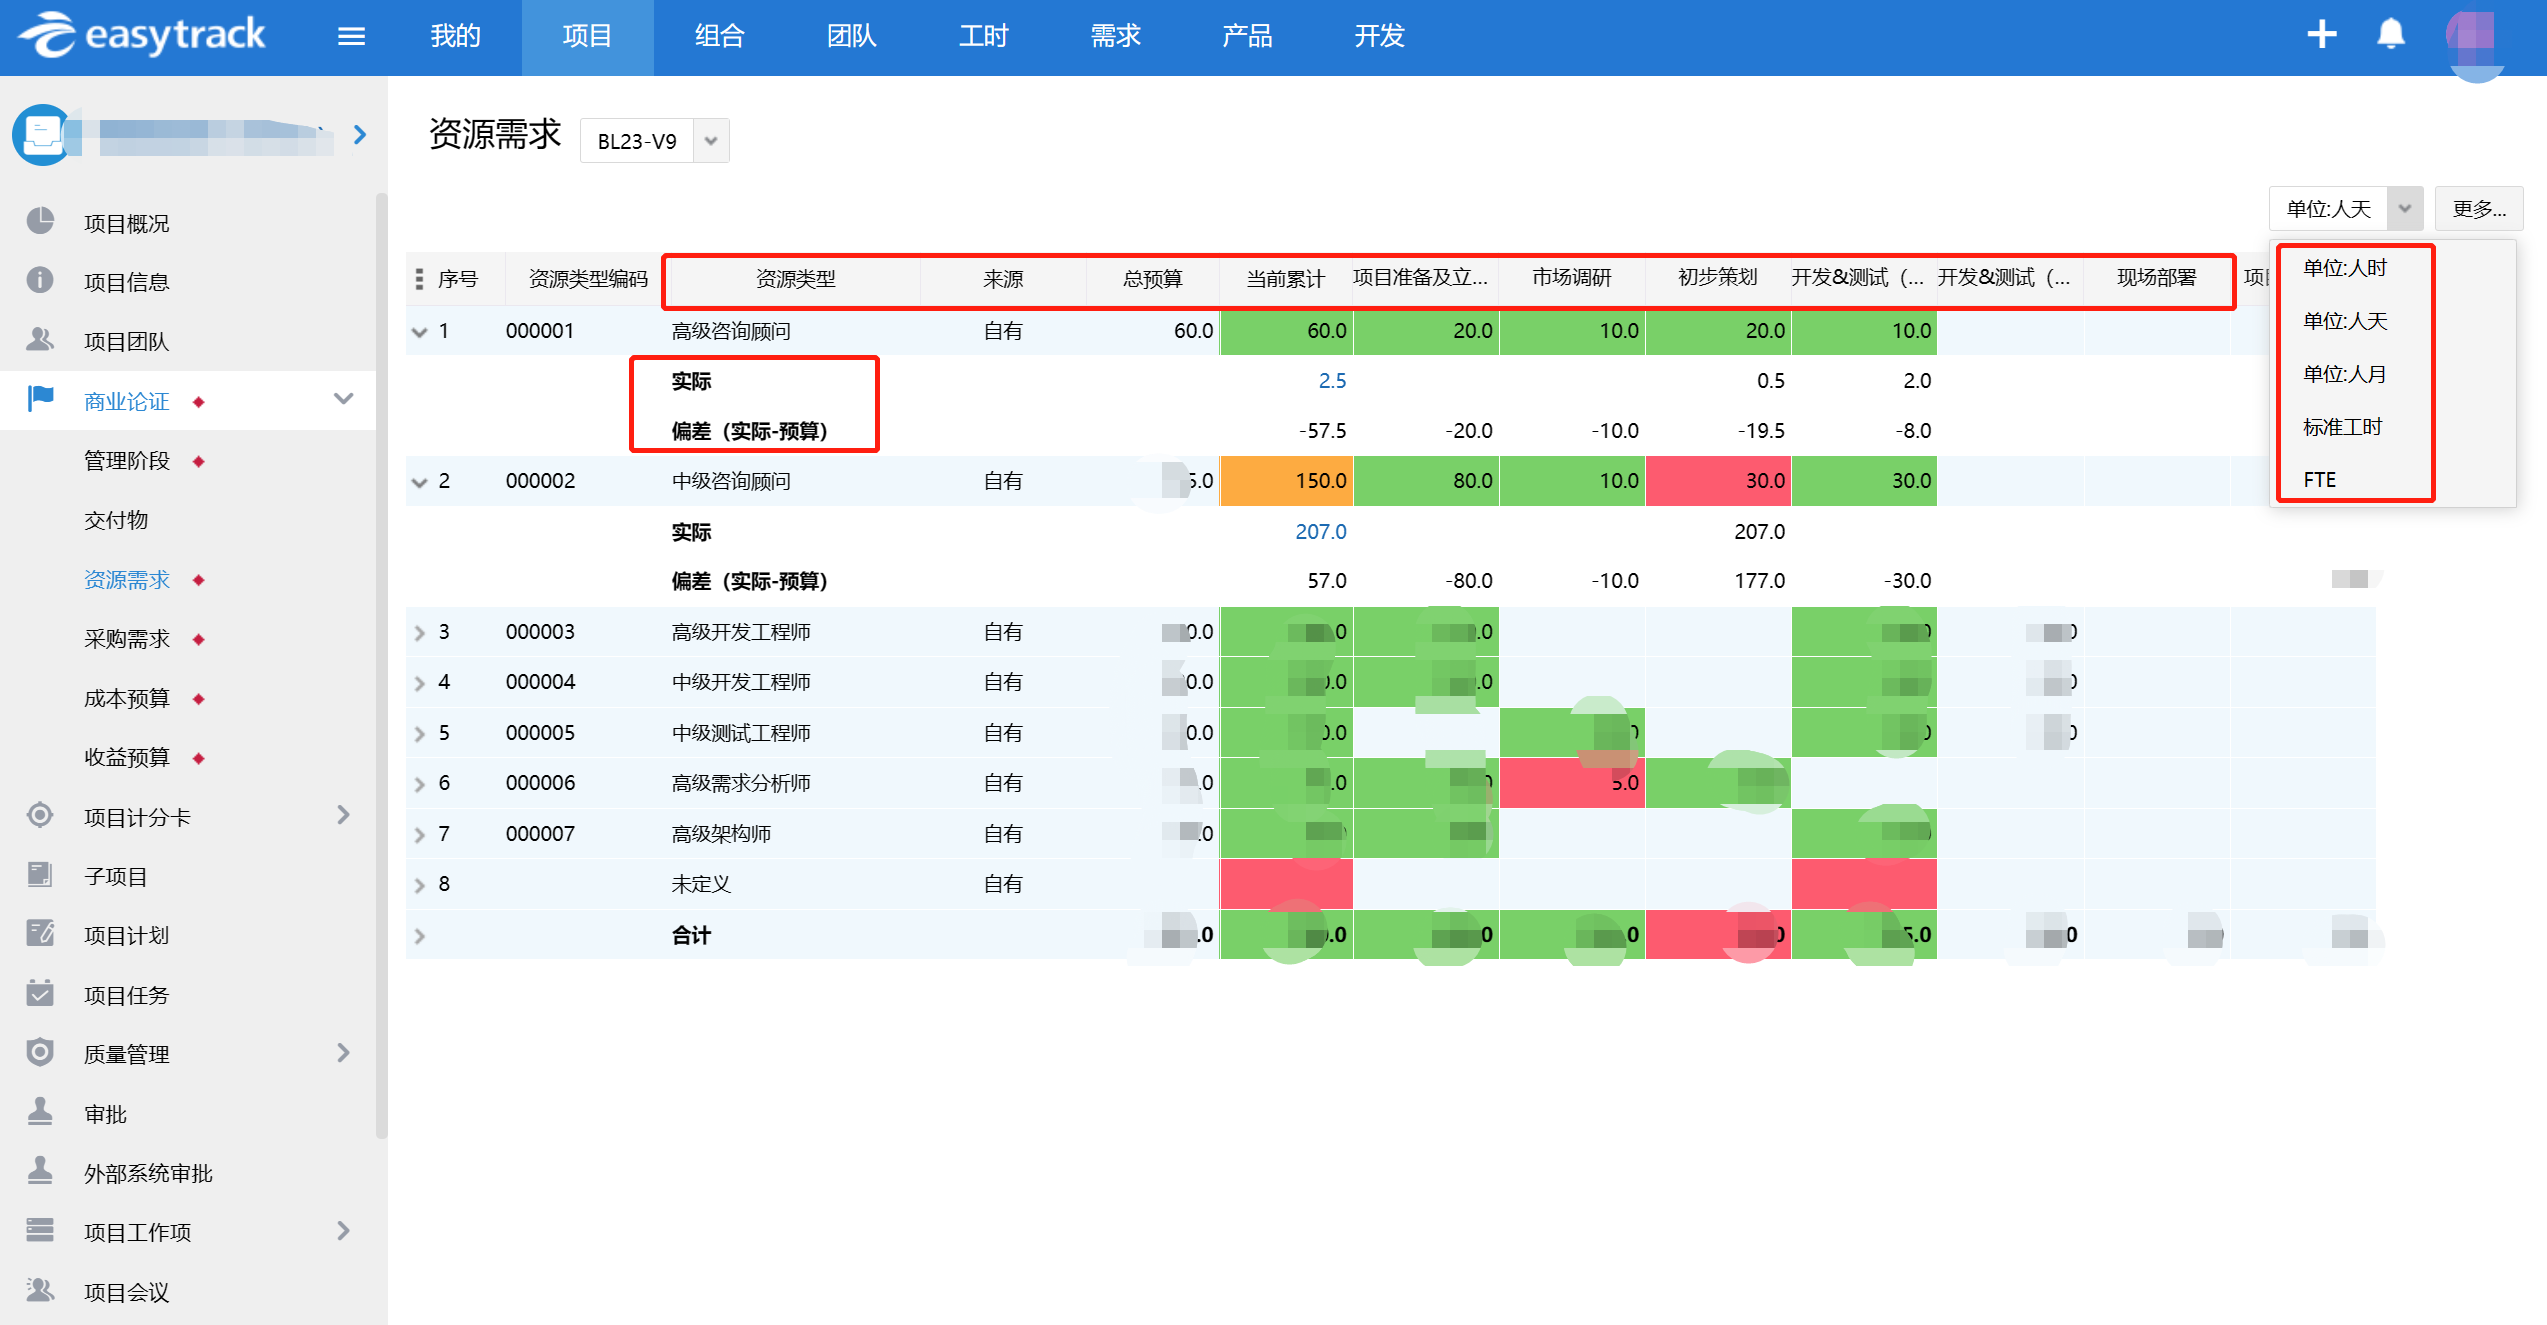This screenshot has height=1325, width=2547.
Task: Click the 项目会议 people icon
Action: click(x=40, y=1290)
